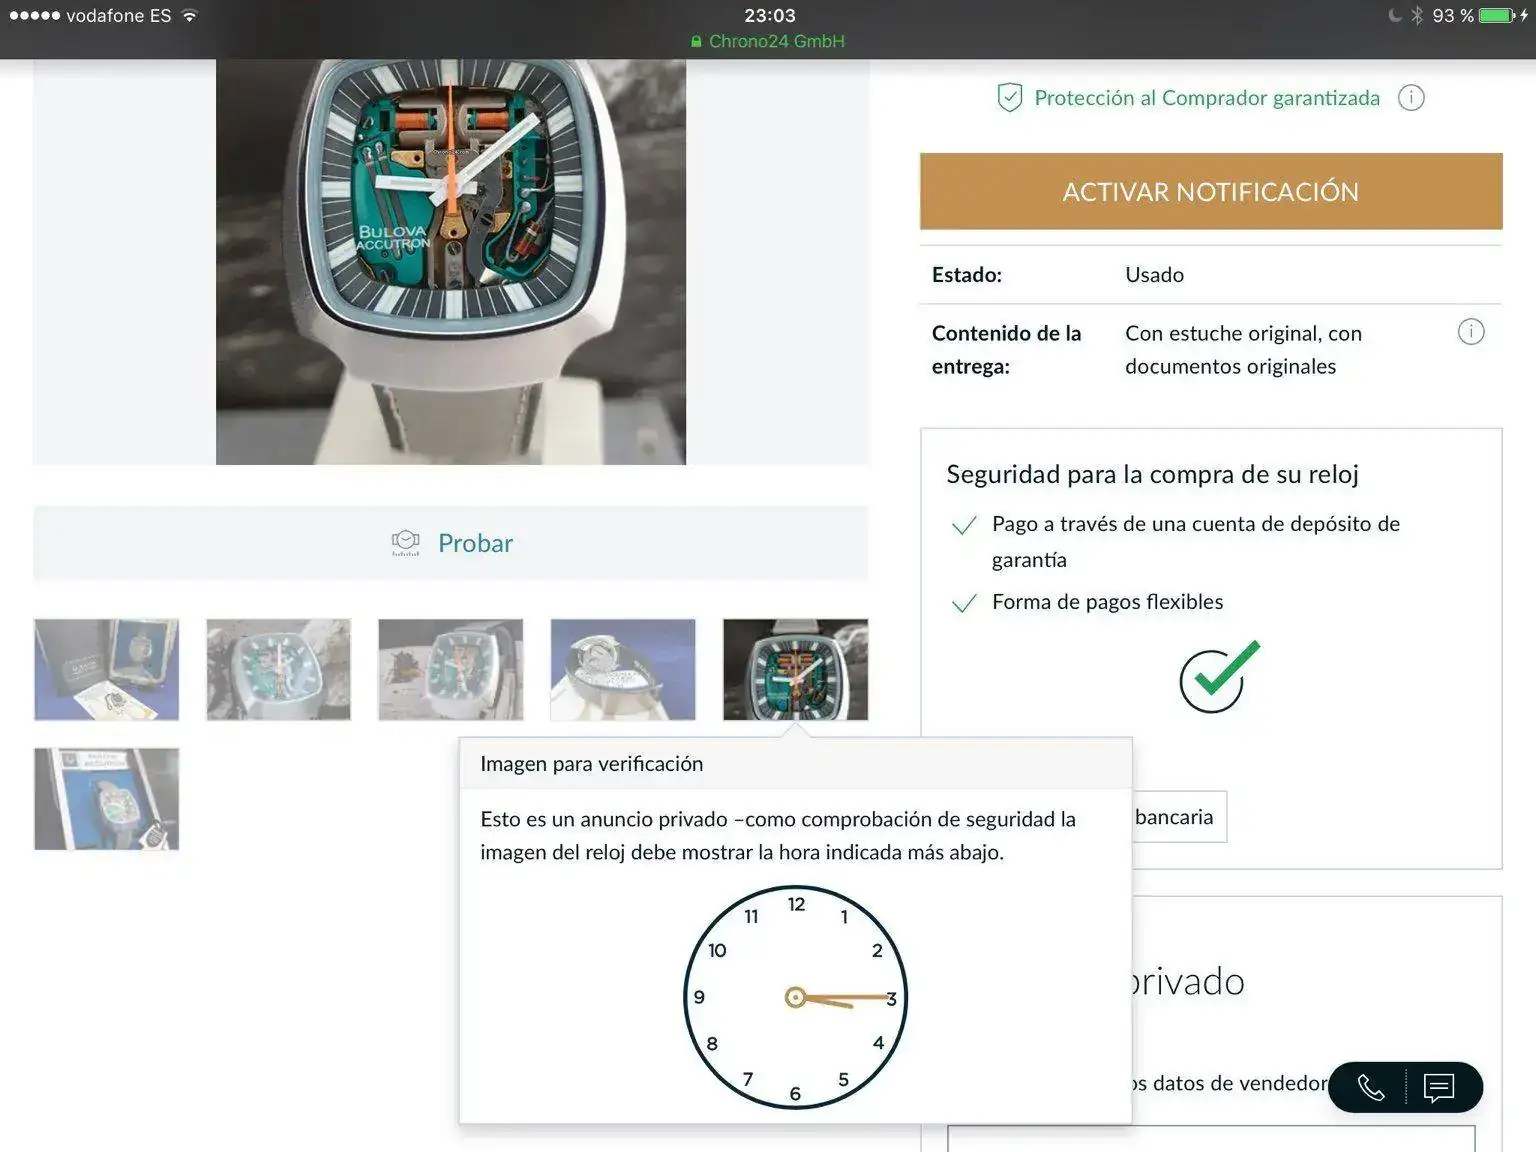Select fourth thumbnail showing watch side profile

[x=622, y=669]
